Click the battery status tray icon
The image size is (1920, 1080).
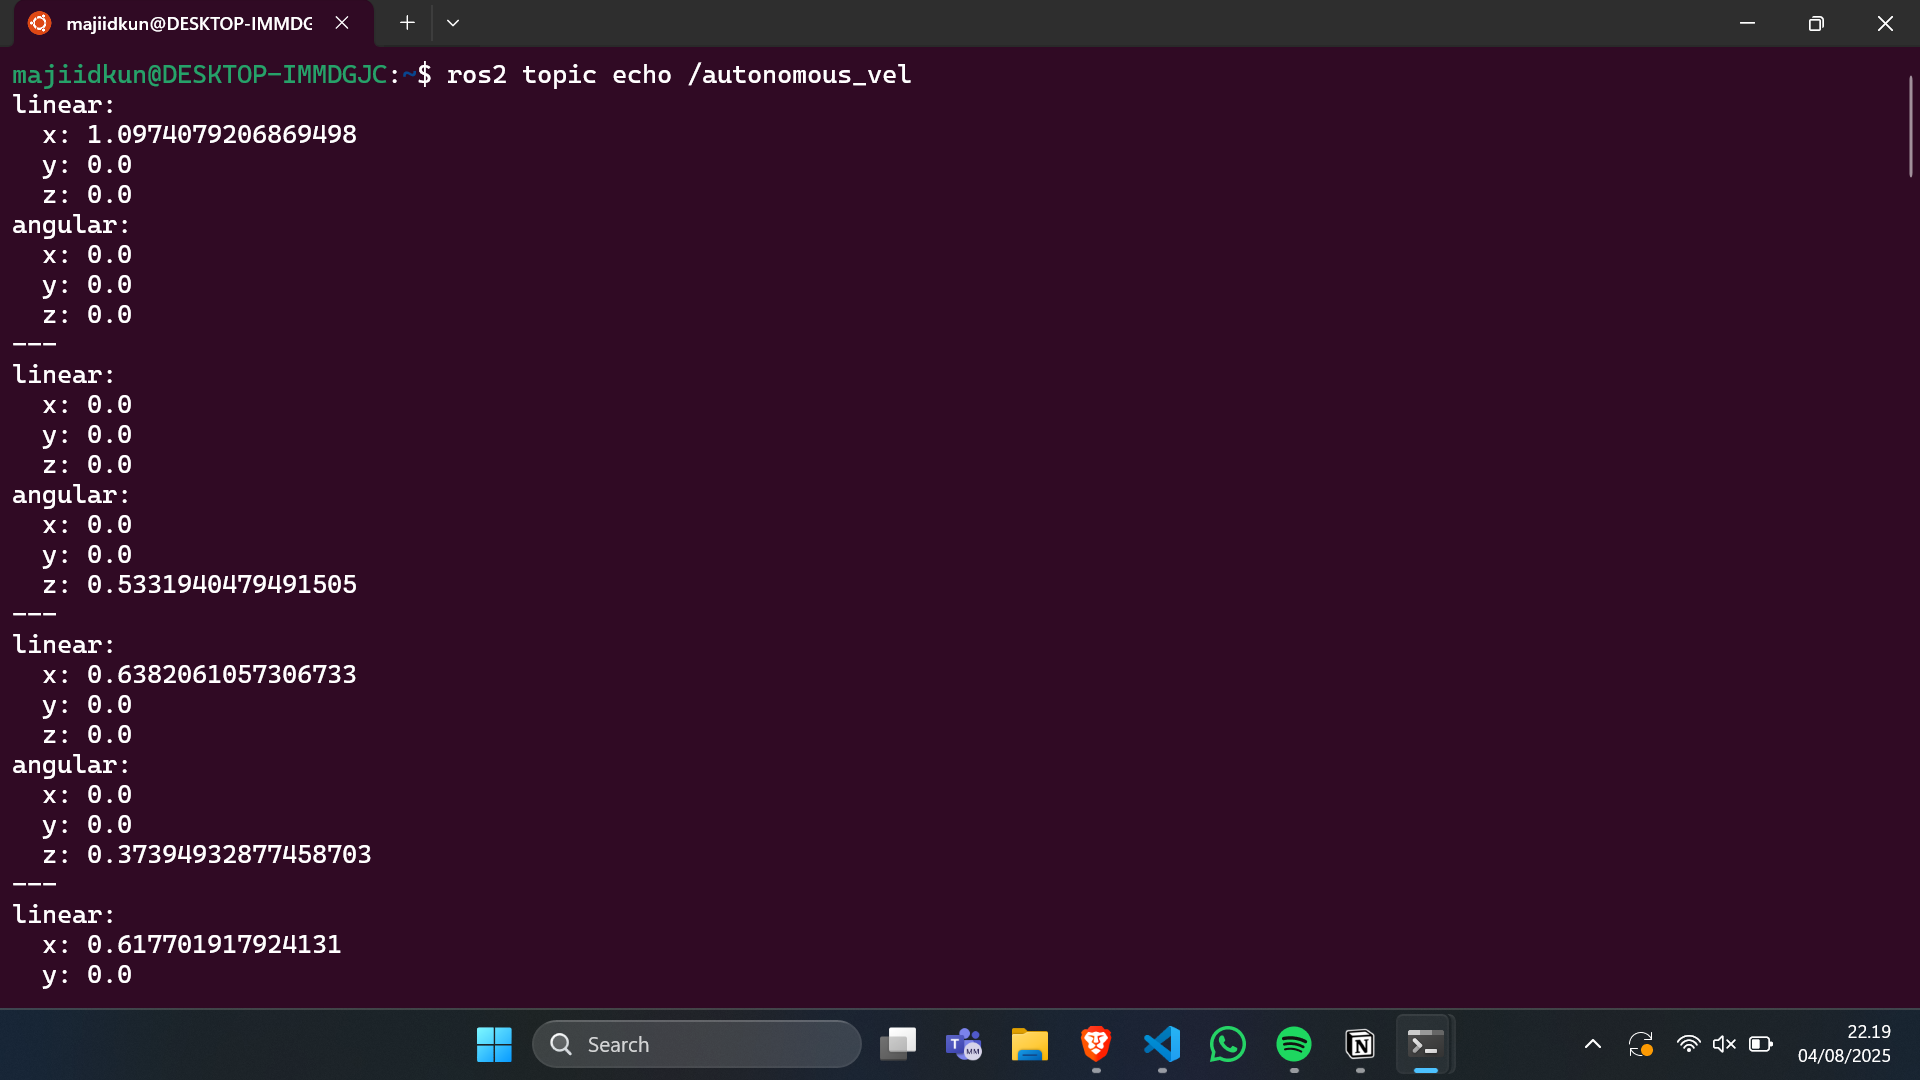point(1761,1045)
